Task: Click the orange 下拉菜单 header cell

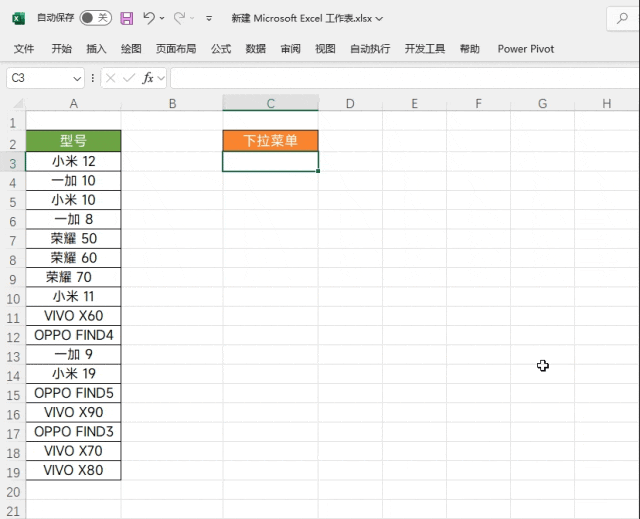Action: (271, 141)
